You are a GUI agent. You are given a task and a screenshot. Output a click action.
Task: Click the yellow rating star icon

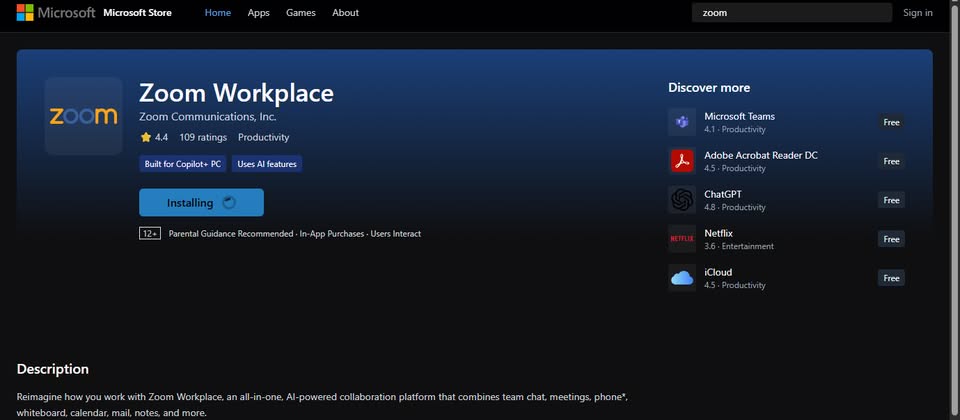click(x=146, y=137)
